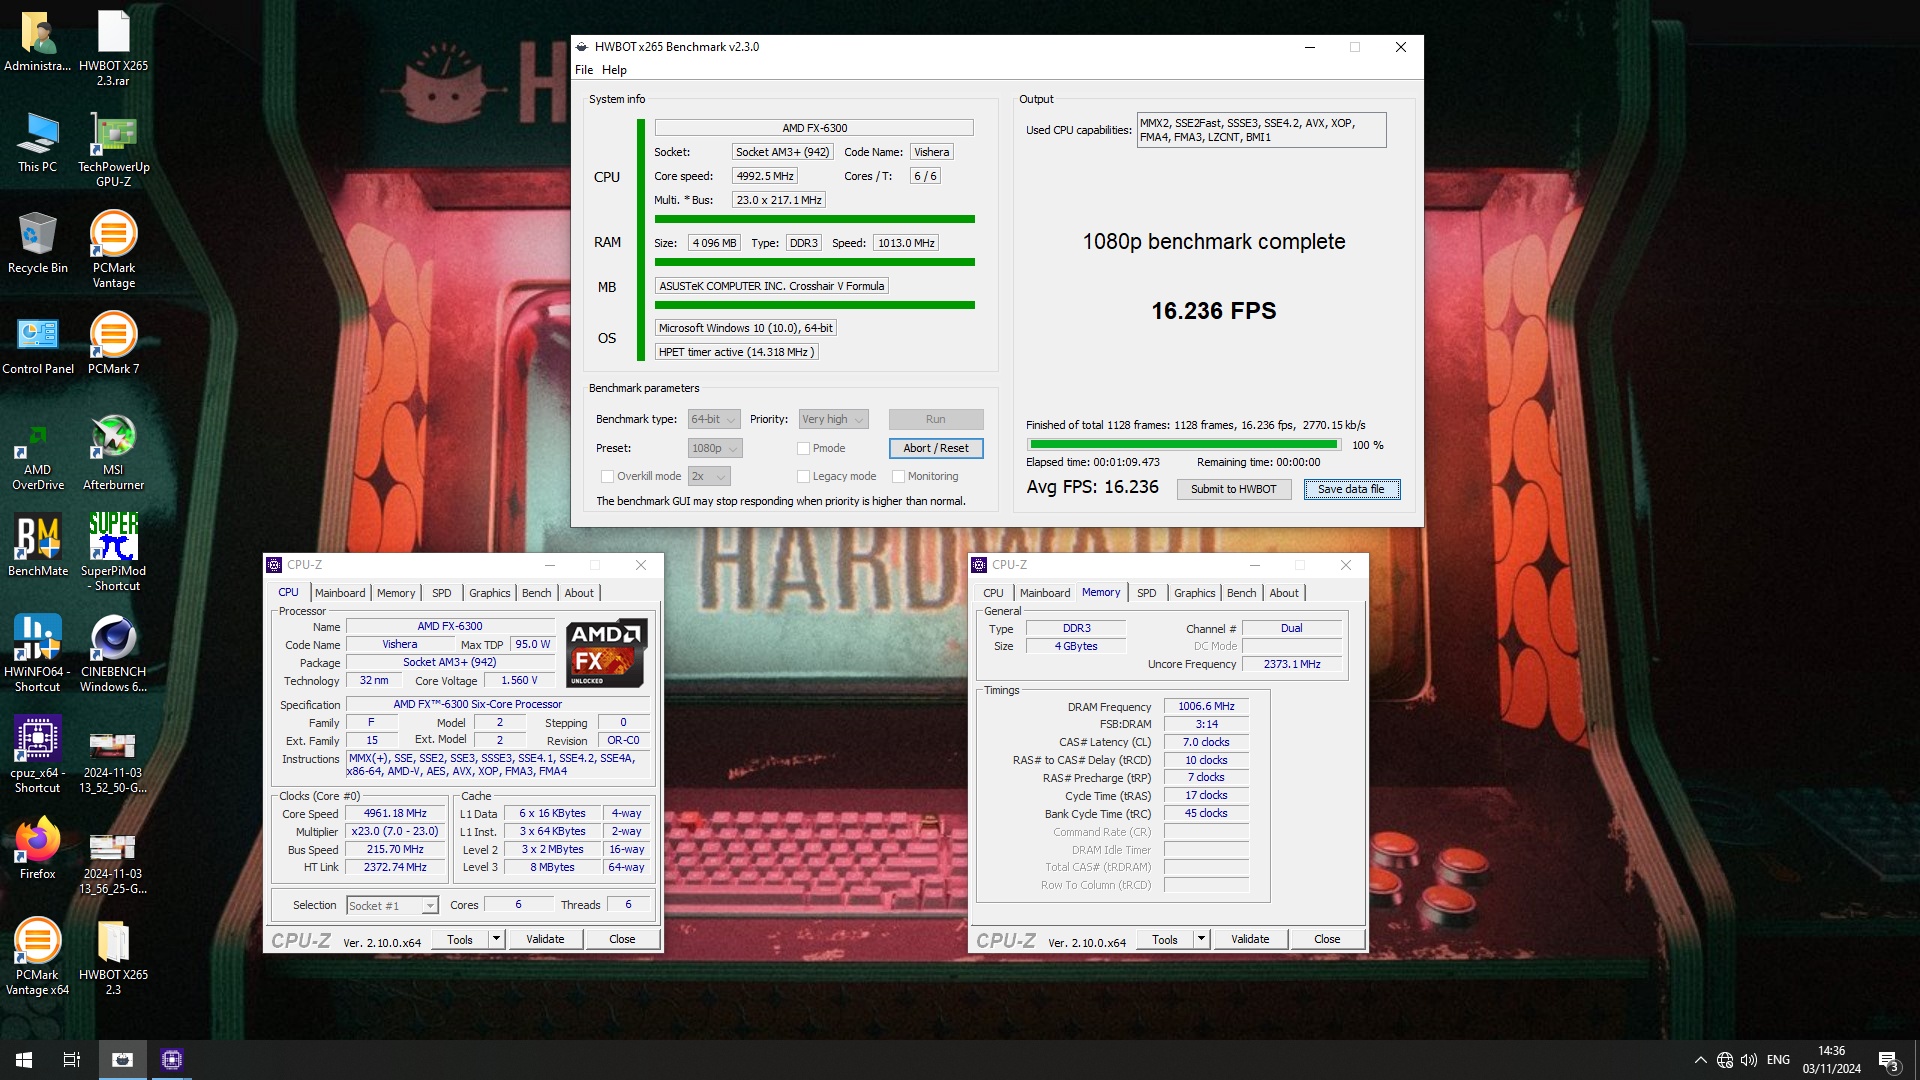Viewport: 1920px width, 1080px height.
Task: Switch to CPU tab in right CPU-Z
Action: (x=993, y=593)
